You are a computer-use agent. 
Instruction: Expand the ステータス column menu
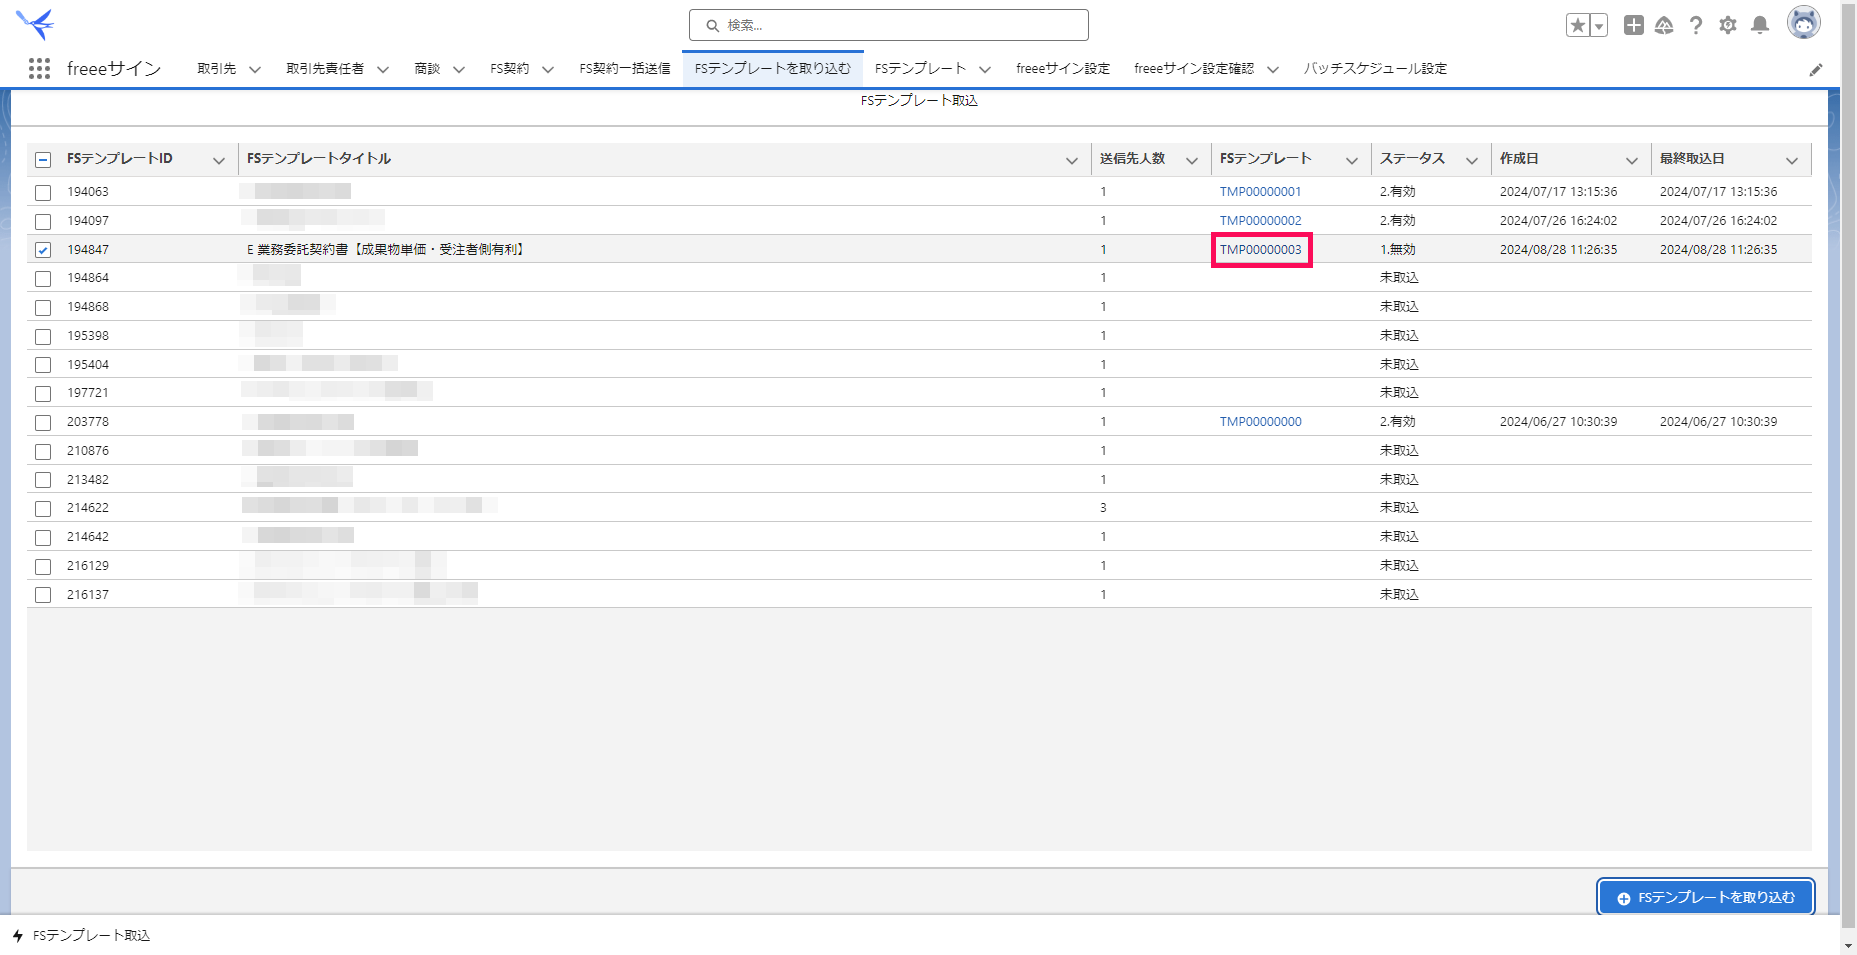click(x=1472, y=160)
